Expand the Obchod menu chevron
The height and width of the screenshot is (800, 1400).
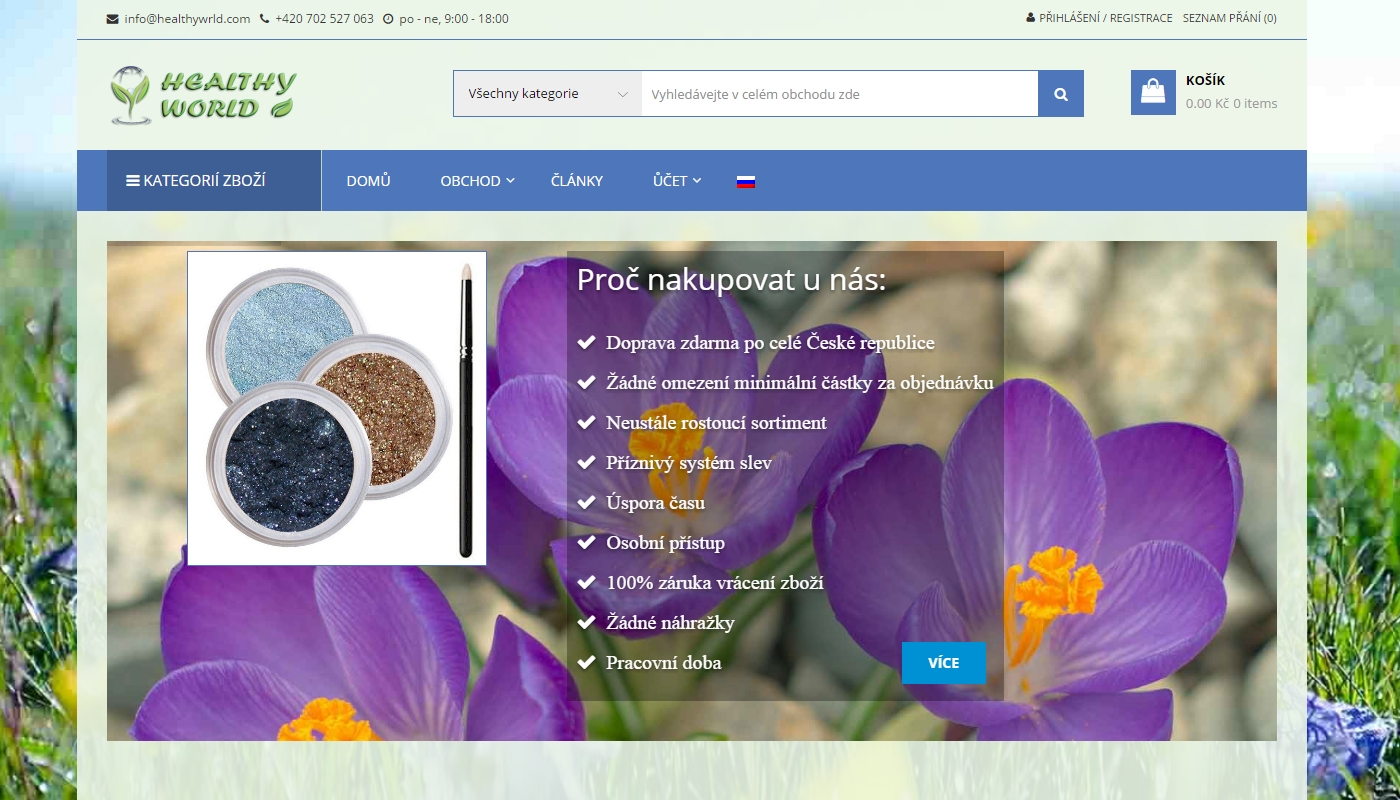(510, 180)
